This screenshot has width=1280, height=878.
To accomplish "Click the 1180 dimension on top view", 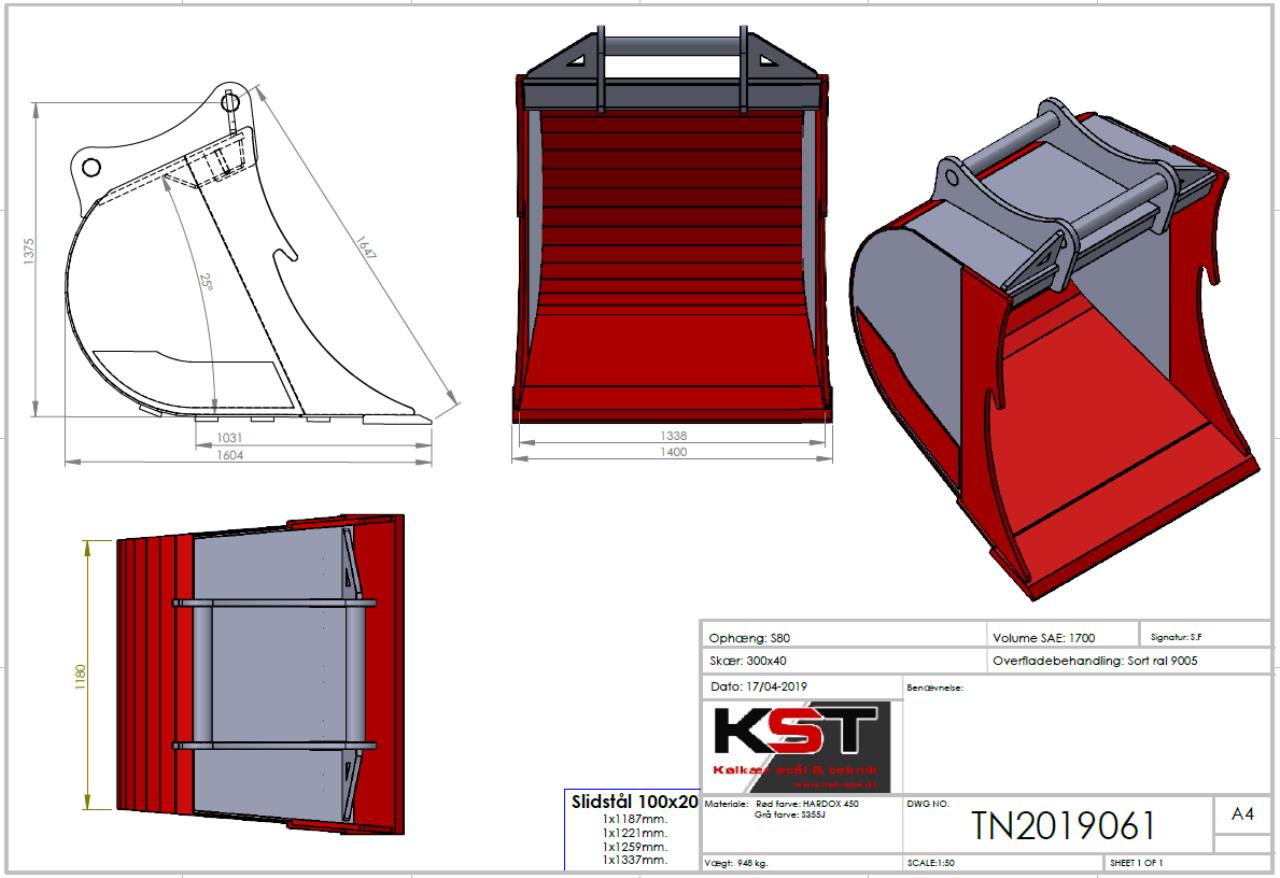I will tap(81, 676).
